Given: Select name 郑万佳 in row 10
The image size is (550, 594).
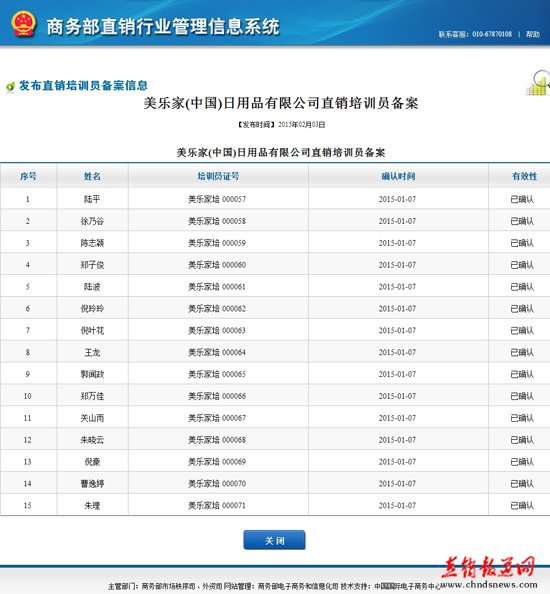Looking at the screenshot, I should [92, 396].
